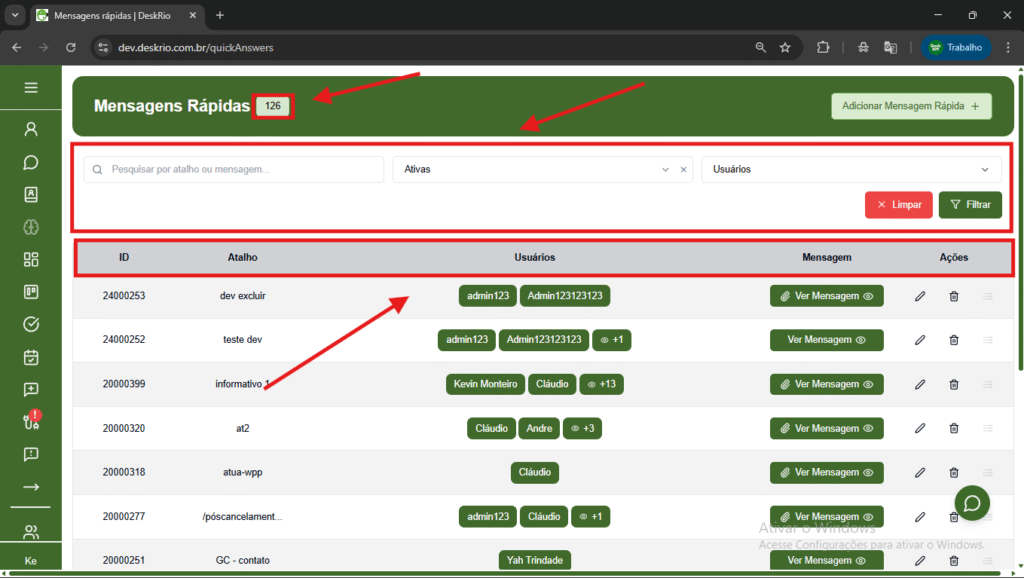Click the floating green chat widget

click(972, 502)
